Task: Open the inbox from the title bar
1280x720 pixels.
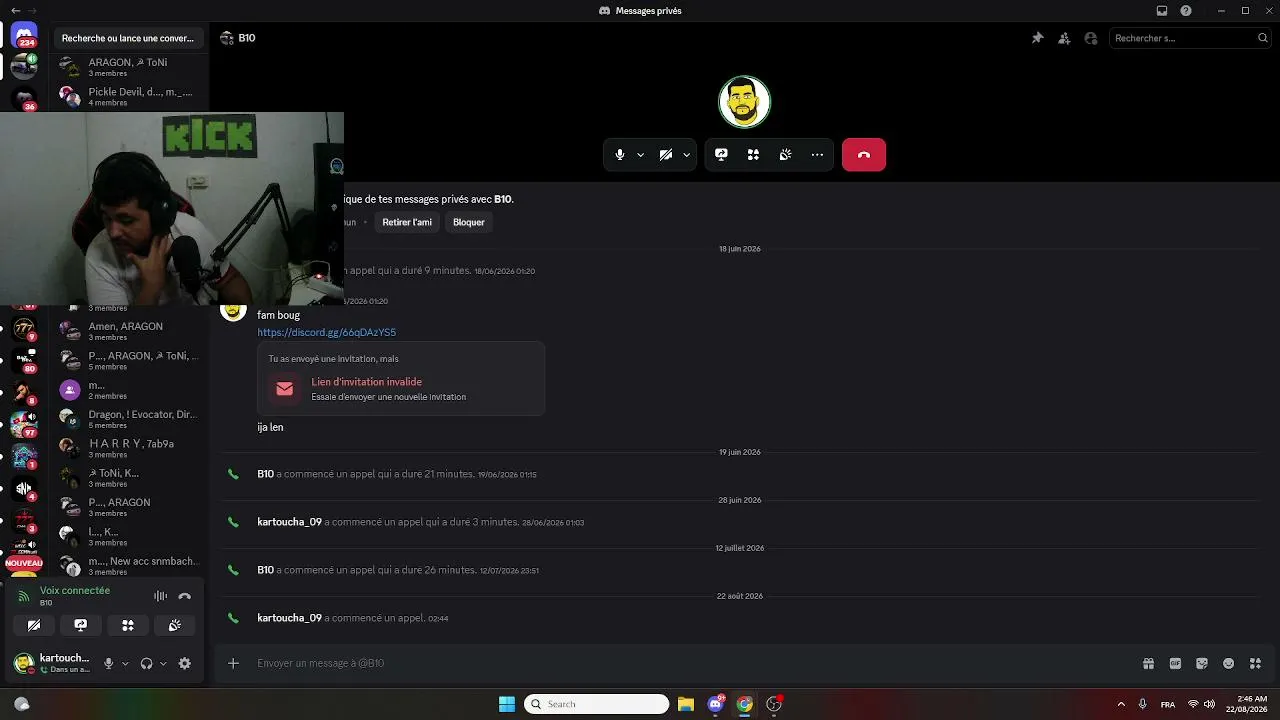Action: coord(1162,11)
